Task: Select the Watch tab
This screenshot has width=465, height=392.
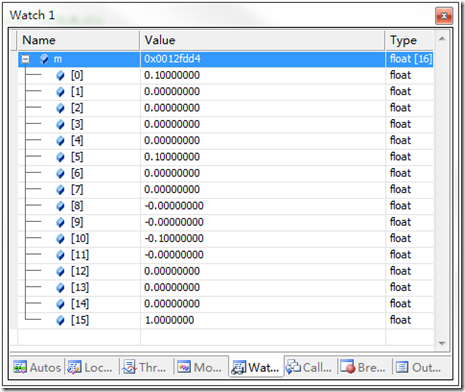Action: click(256, 367)
